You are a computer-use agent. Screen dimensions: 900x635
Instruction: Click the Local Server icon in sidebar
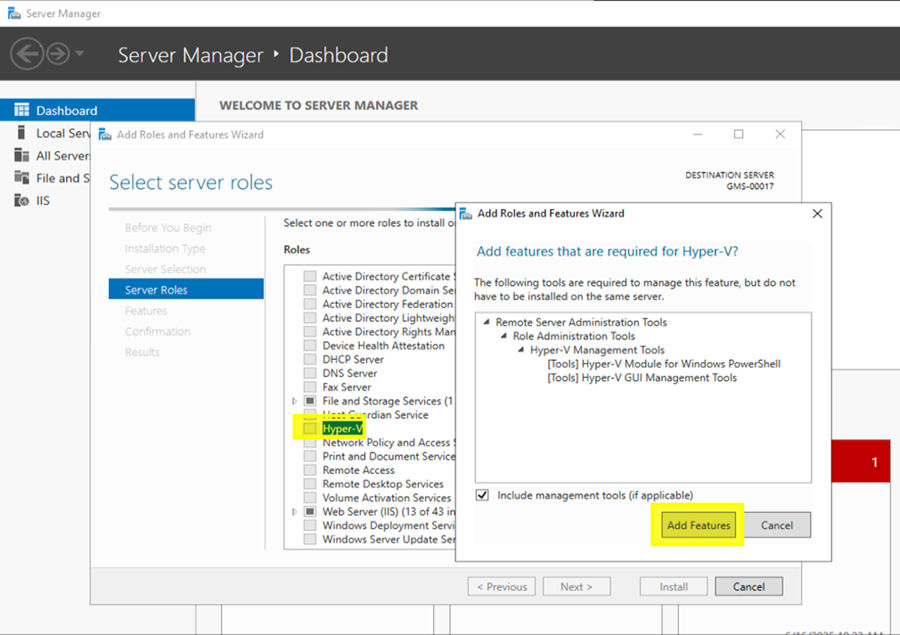[x=21, y=133]
